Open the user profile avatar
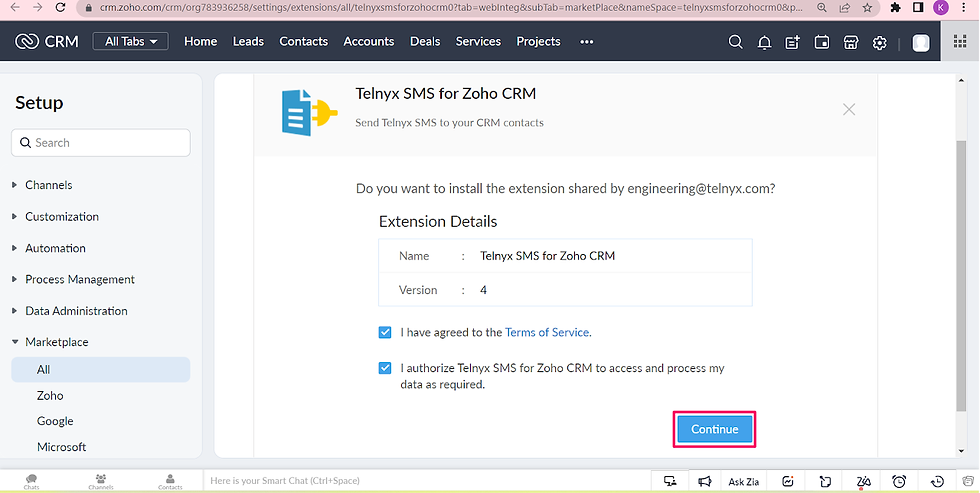Screen dimensions: 980x493 [x=921, y=42]
